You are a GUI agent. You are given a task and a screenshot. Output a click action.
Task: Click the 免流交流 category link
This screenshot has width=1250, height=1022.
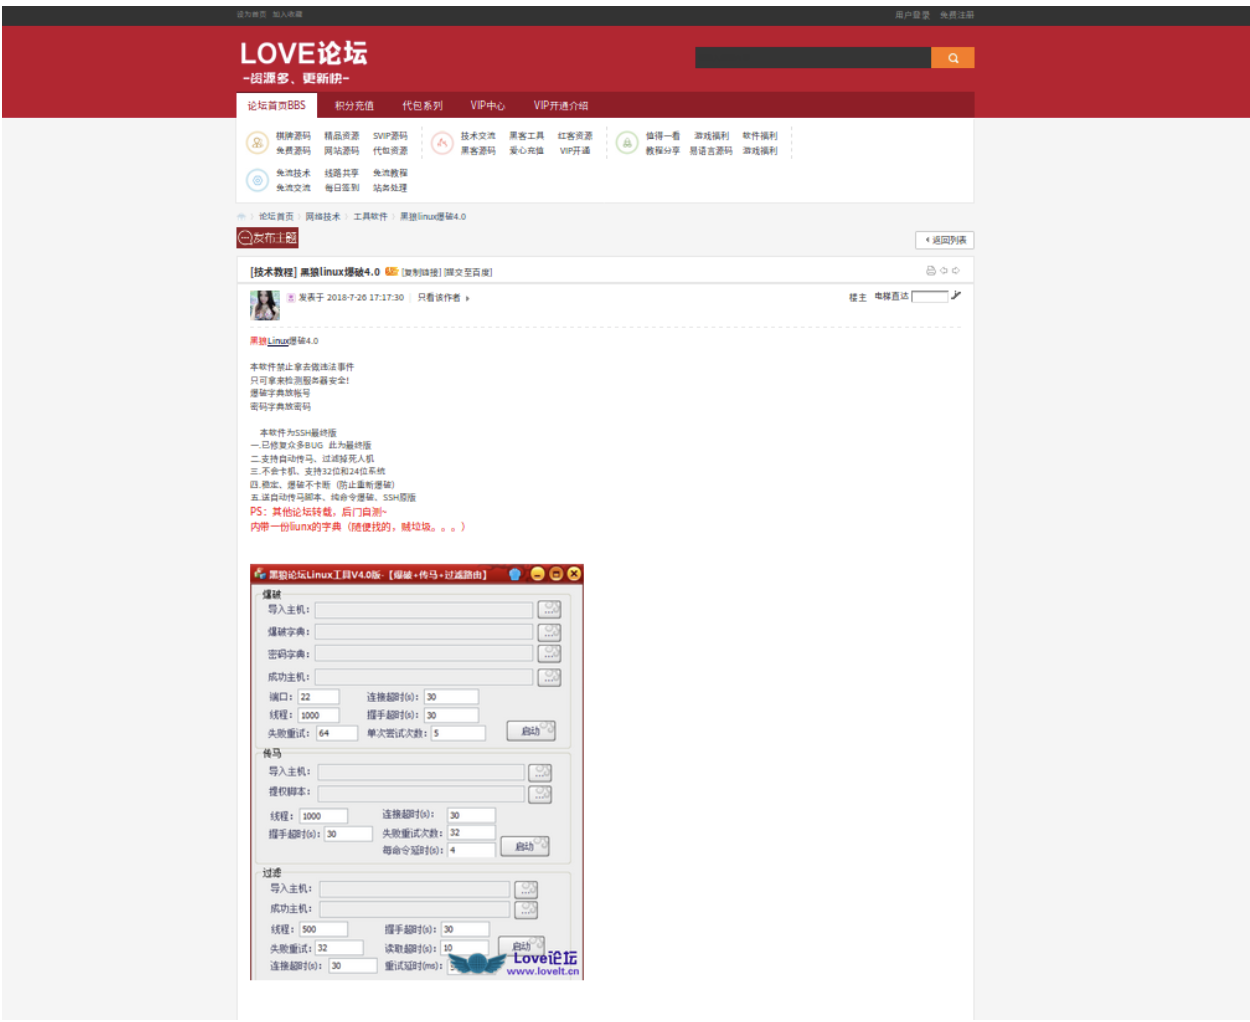tap(293, 188)
